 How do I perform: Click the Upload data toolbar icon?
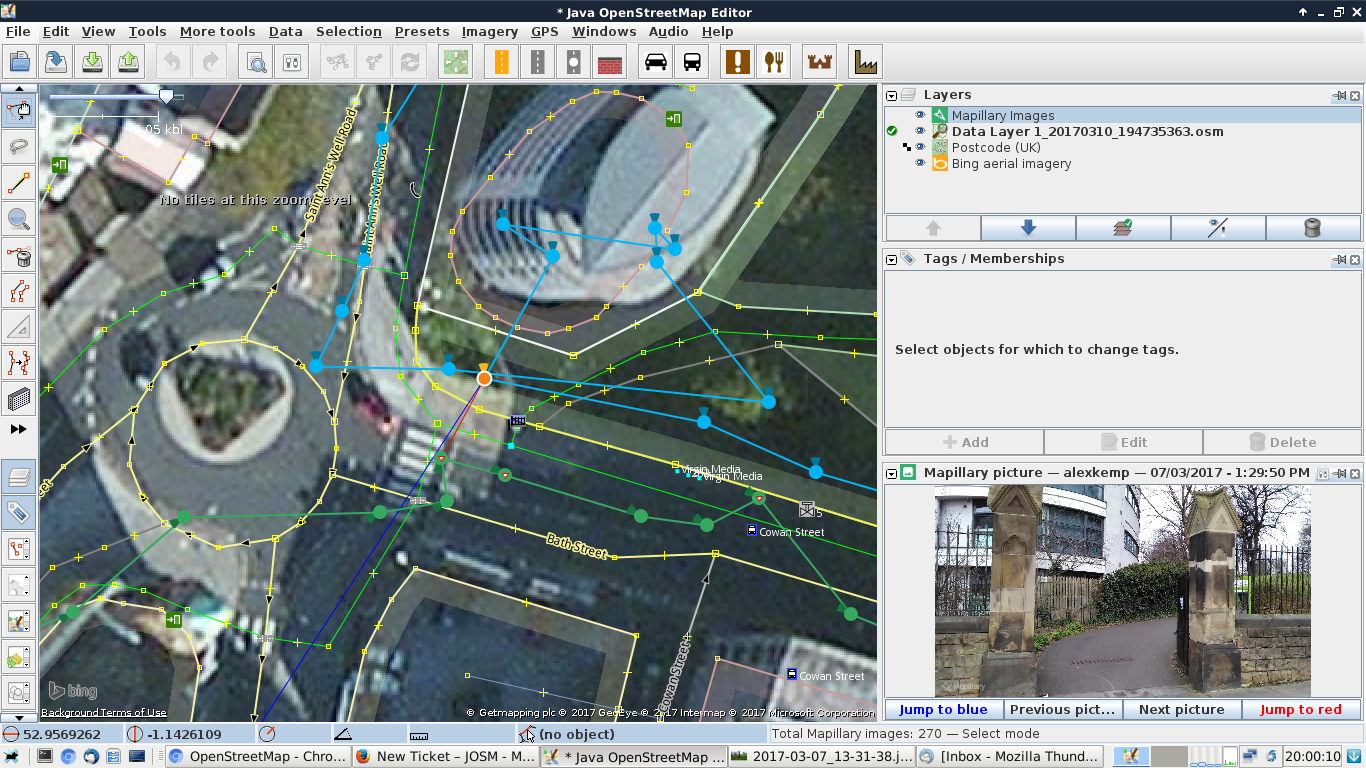pyautogui.click(x=129, y=62)
